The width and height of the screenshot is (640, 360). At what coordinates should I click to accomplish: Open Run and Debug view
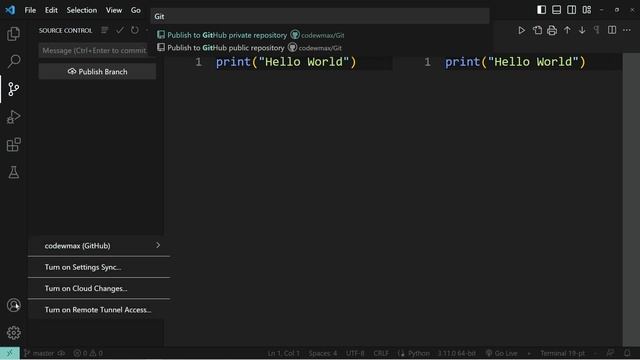pyautogui.click(x=13, y=117)
